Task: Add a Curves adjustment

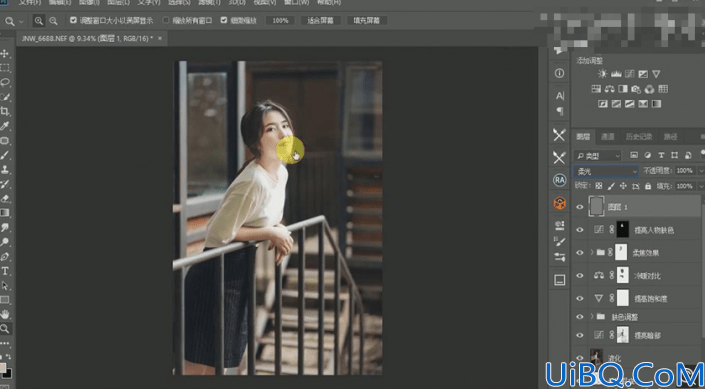Action: [x=629, y=74]
